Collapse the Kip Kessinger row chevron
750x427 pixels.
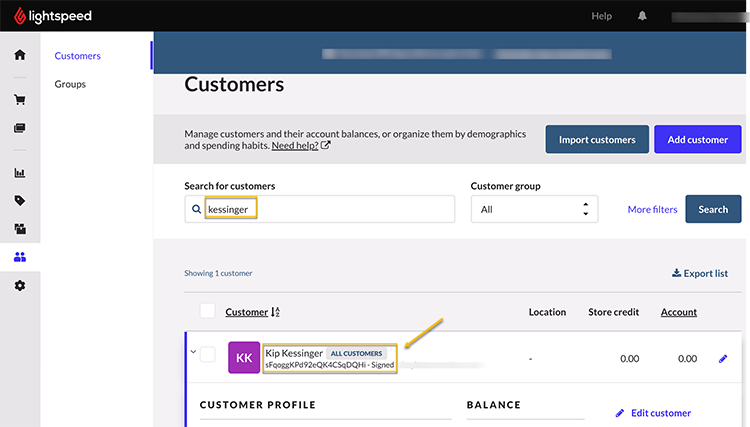[191, 352]
